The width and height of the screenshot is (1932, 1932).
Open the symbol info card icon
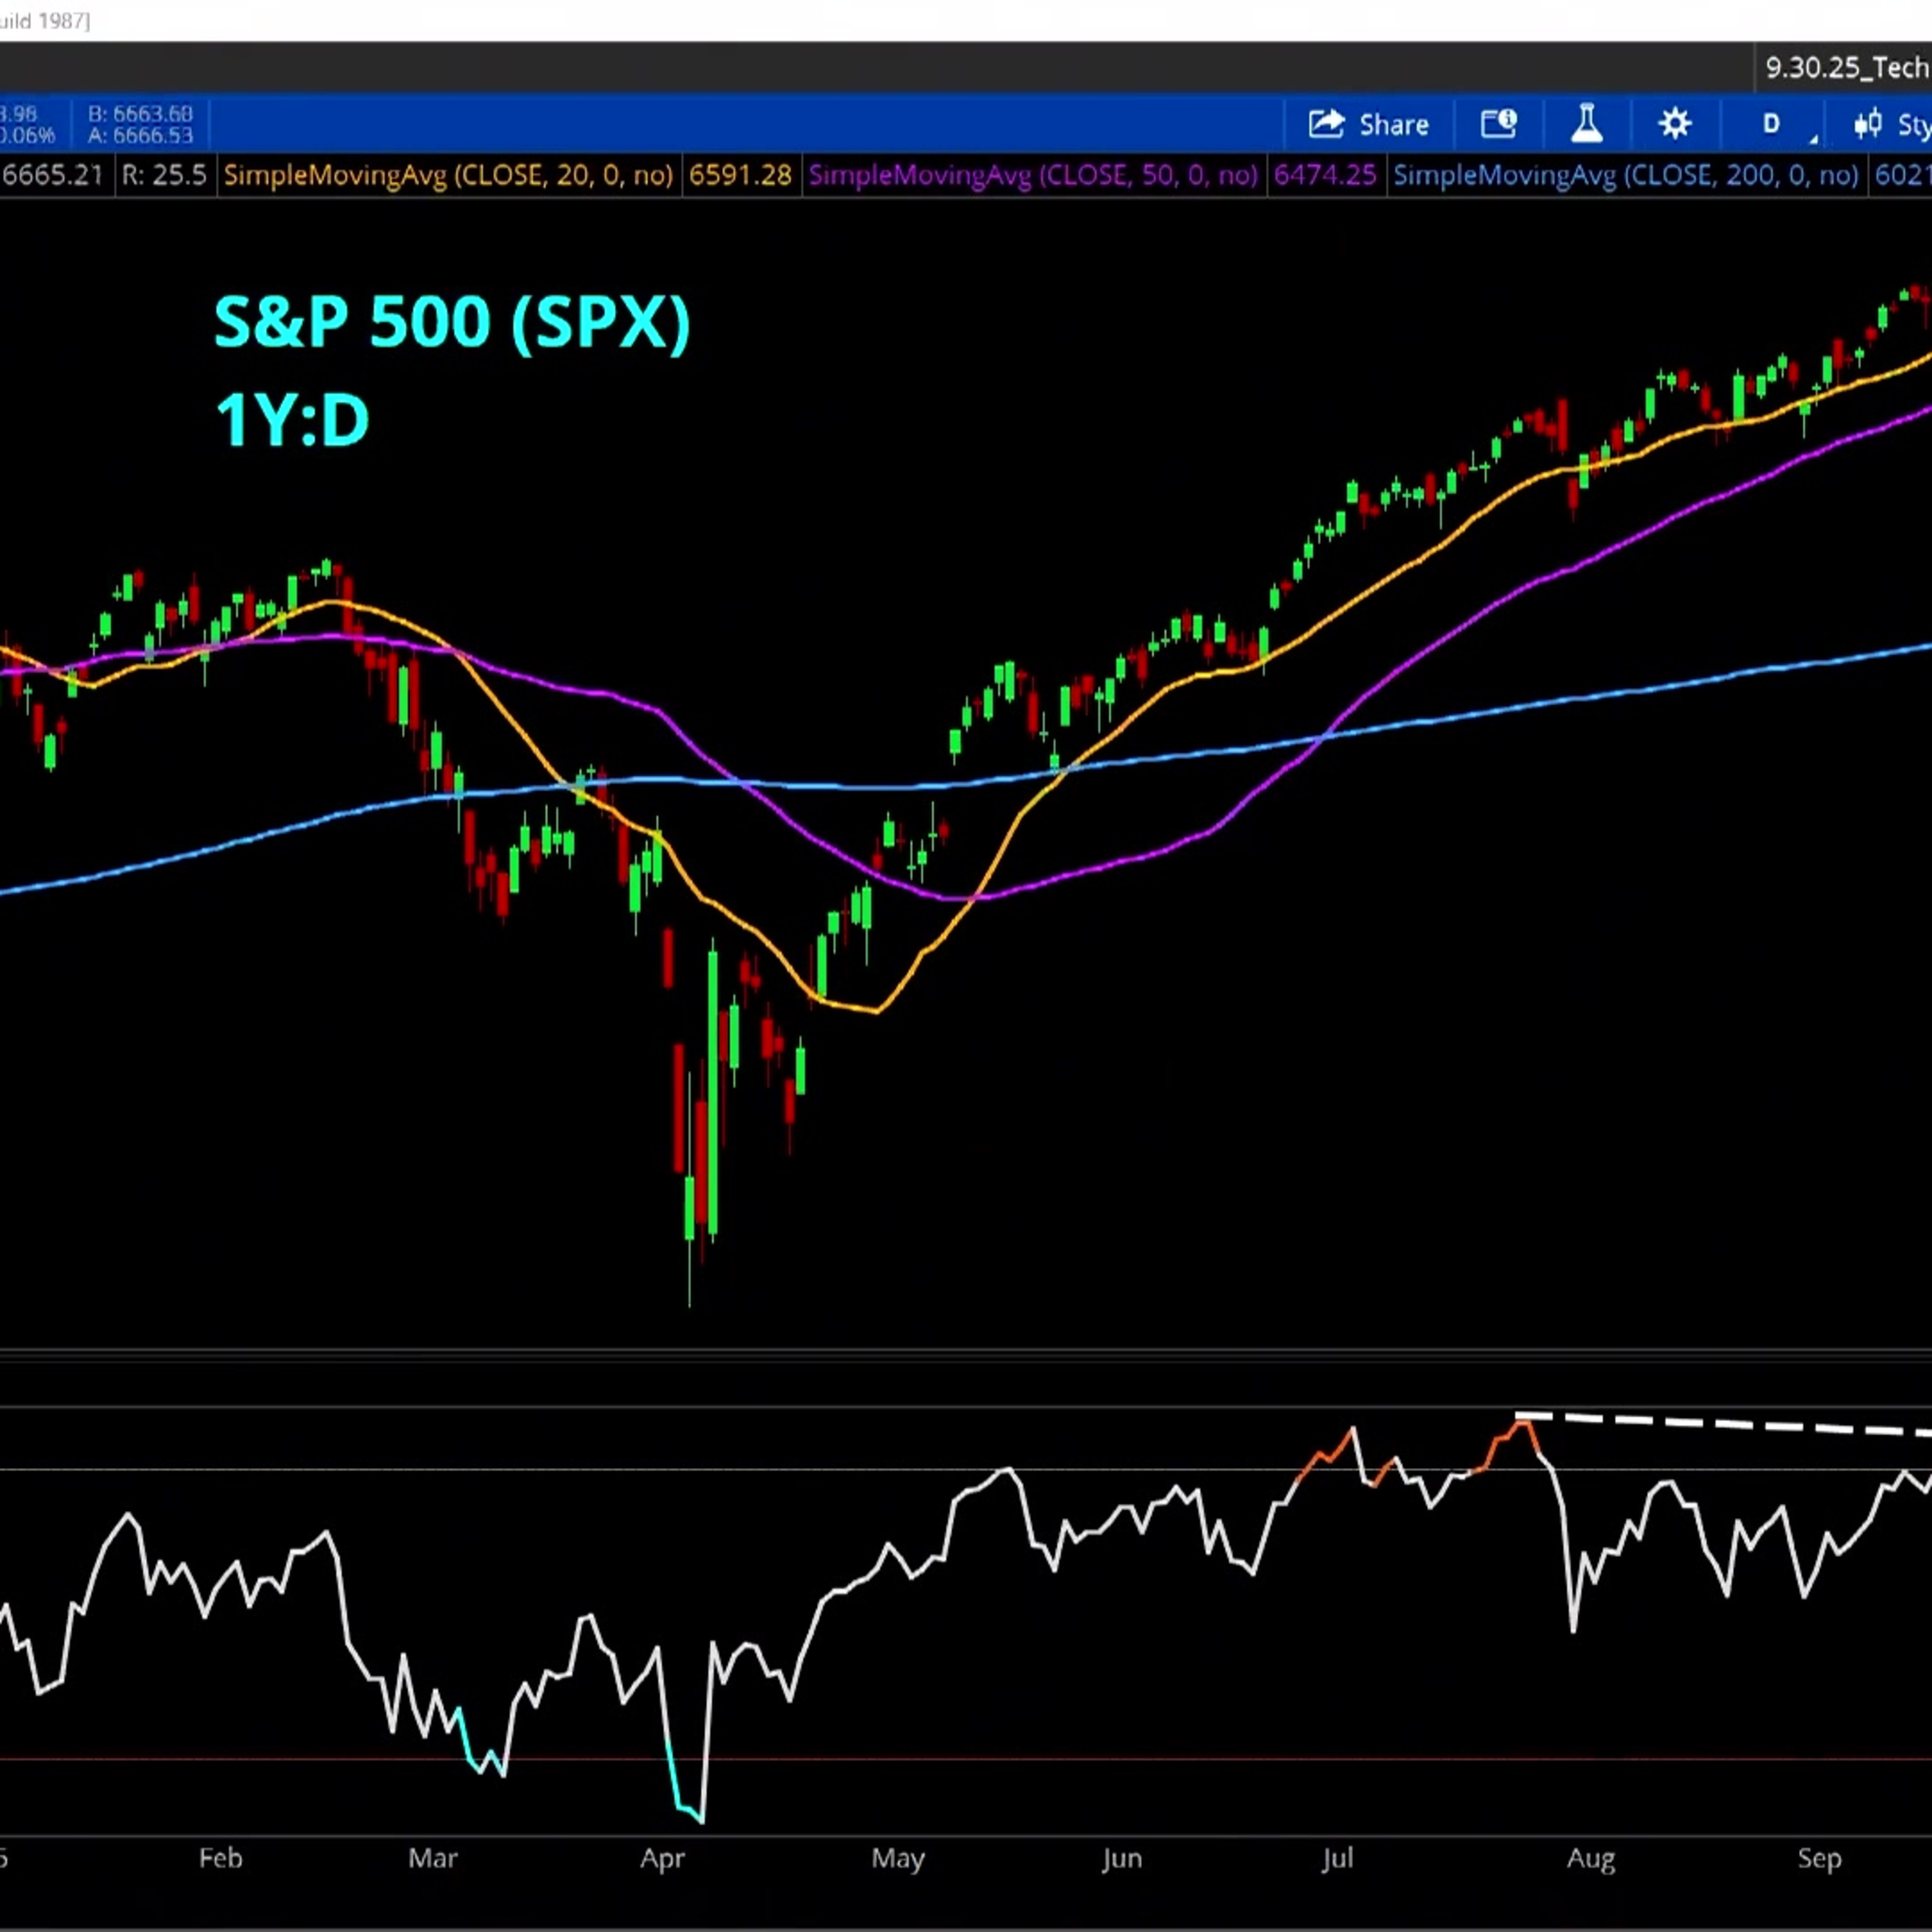(1498, 124)
